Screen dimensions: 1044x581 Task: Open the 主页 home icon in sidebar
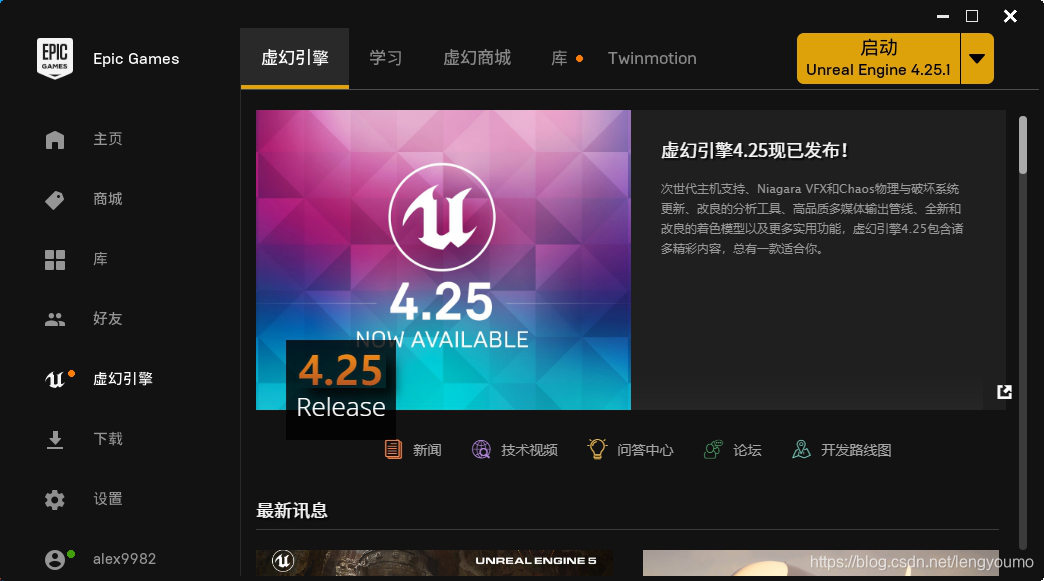55,139
